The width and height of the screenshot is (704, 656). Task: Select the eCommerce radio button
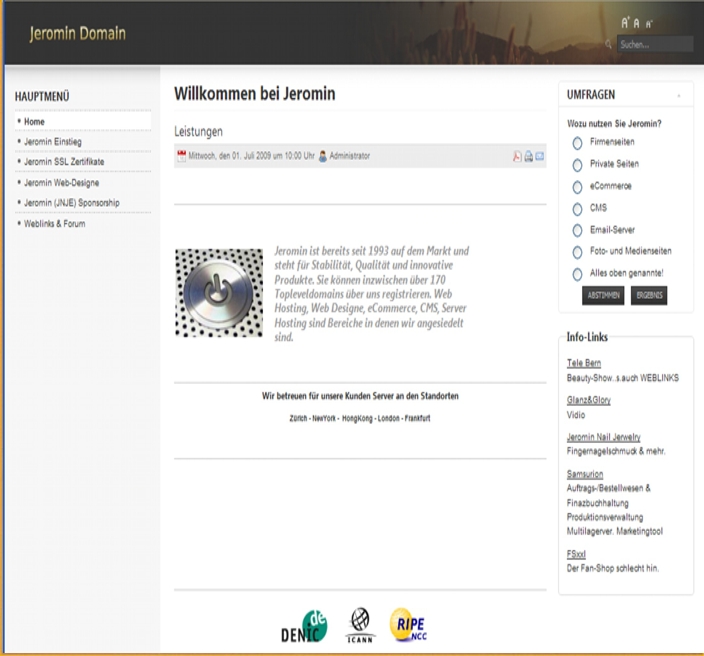click(x=577, y=187)
